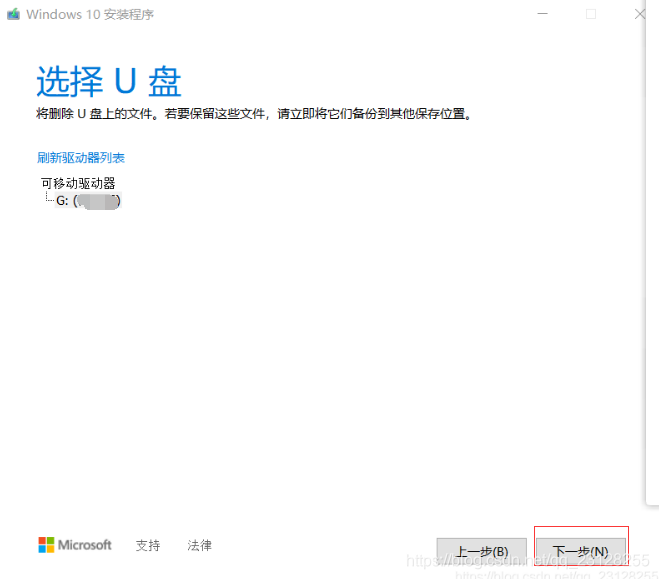Close the Windows 10 安装程序 window
This screenshot has width=659, height=579.
point(640,14)
